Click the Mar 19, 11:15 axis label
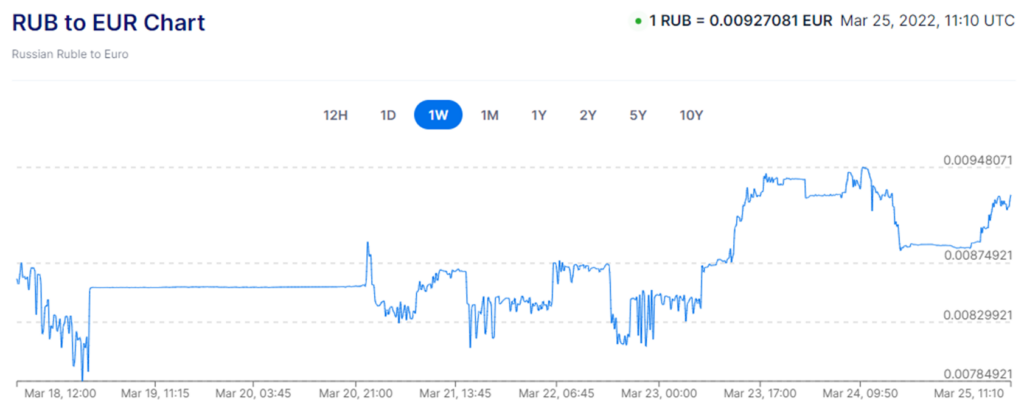 tap(155, 394)
